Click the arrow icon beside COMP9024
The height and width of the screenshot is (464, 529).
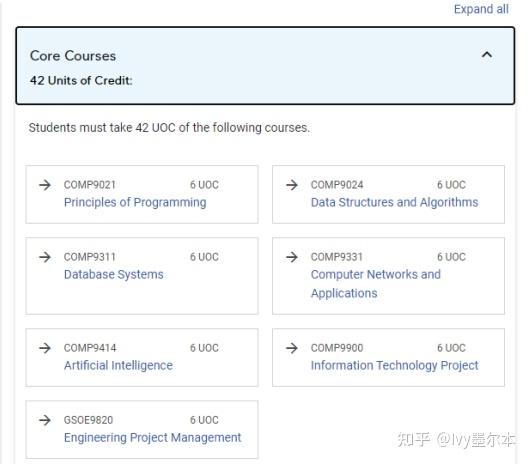(292, 185)
